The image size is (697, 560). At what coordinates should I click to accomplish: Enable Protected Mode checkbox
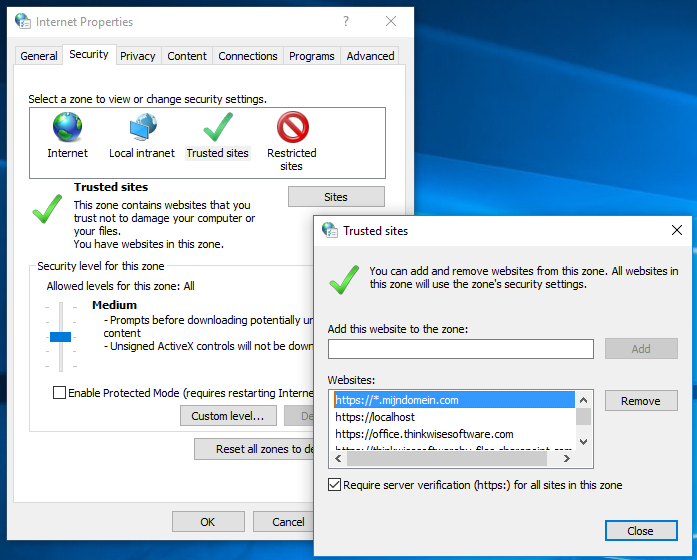coord(60,393)
